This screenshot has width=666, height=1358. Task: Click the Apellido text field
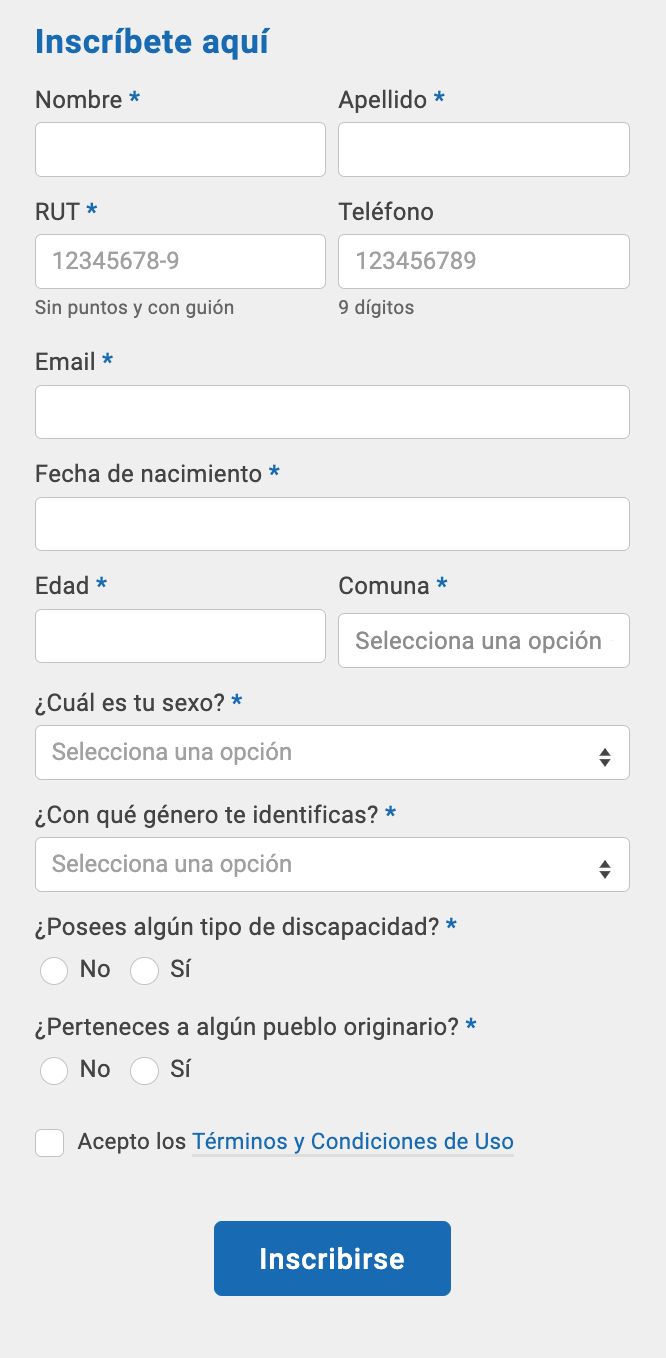(x=484, y=150)
